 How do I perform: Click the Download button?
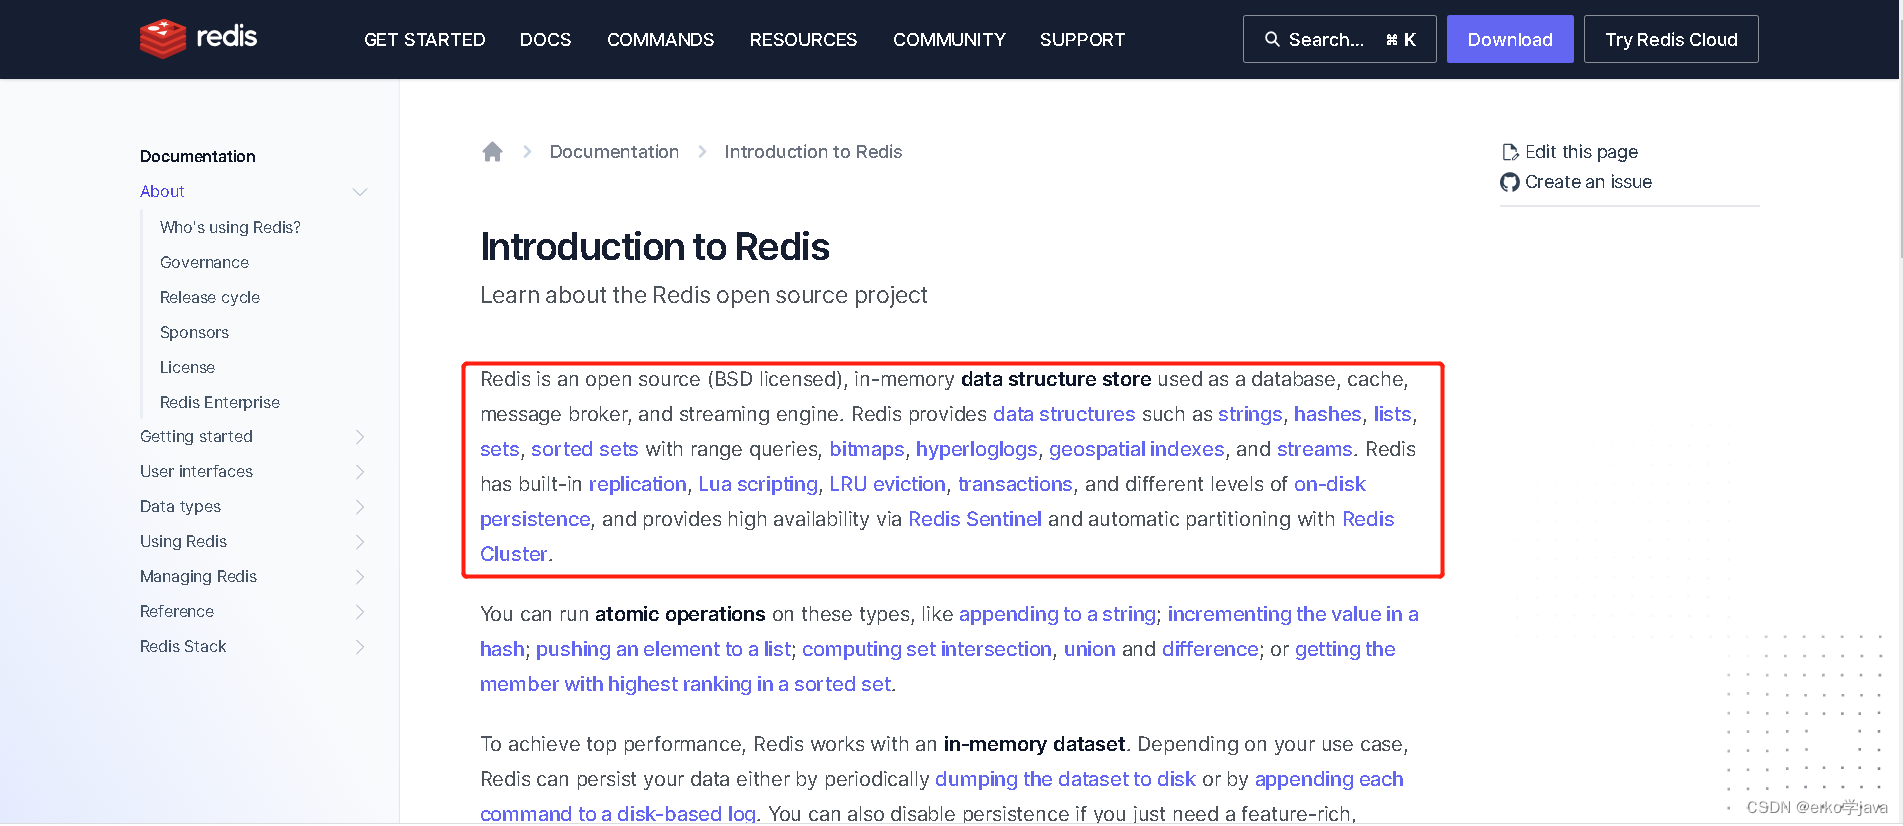point(1510,39)
